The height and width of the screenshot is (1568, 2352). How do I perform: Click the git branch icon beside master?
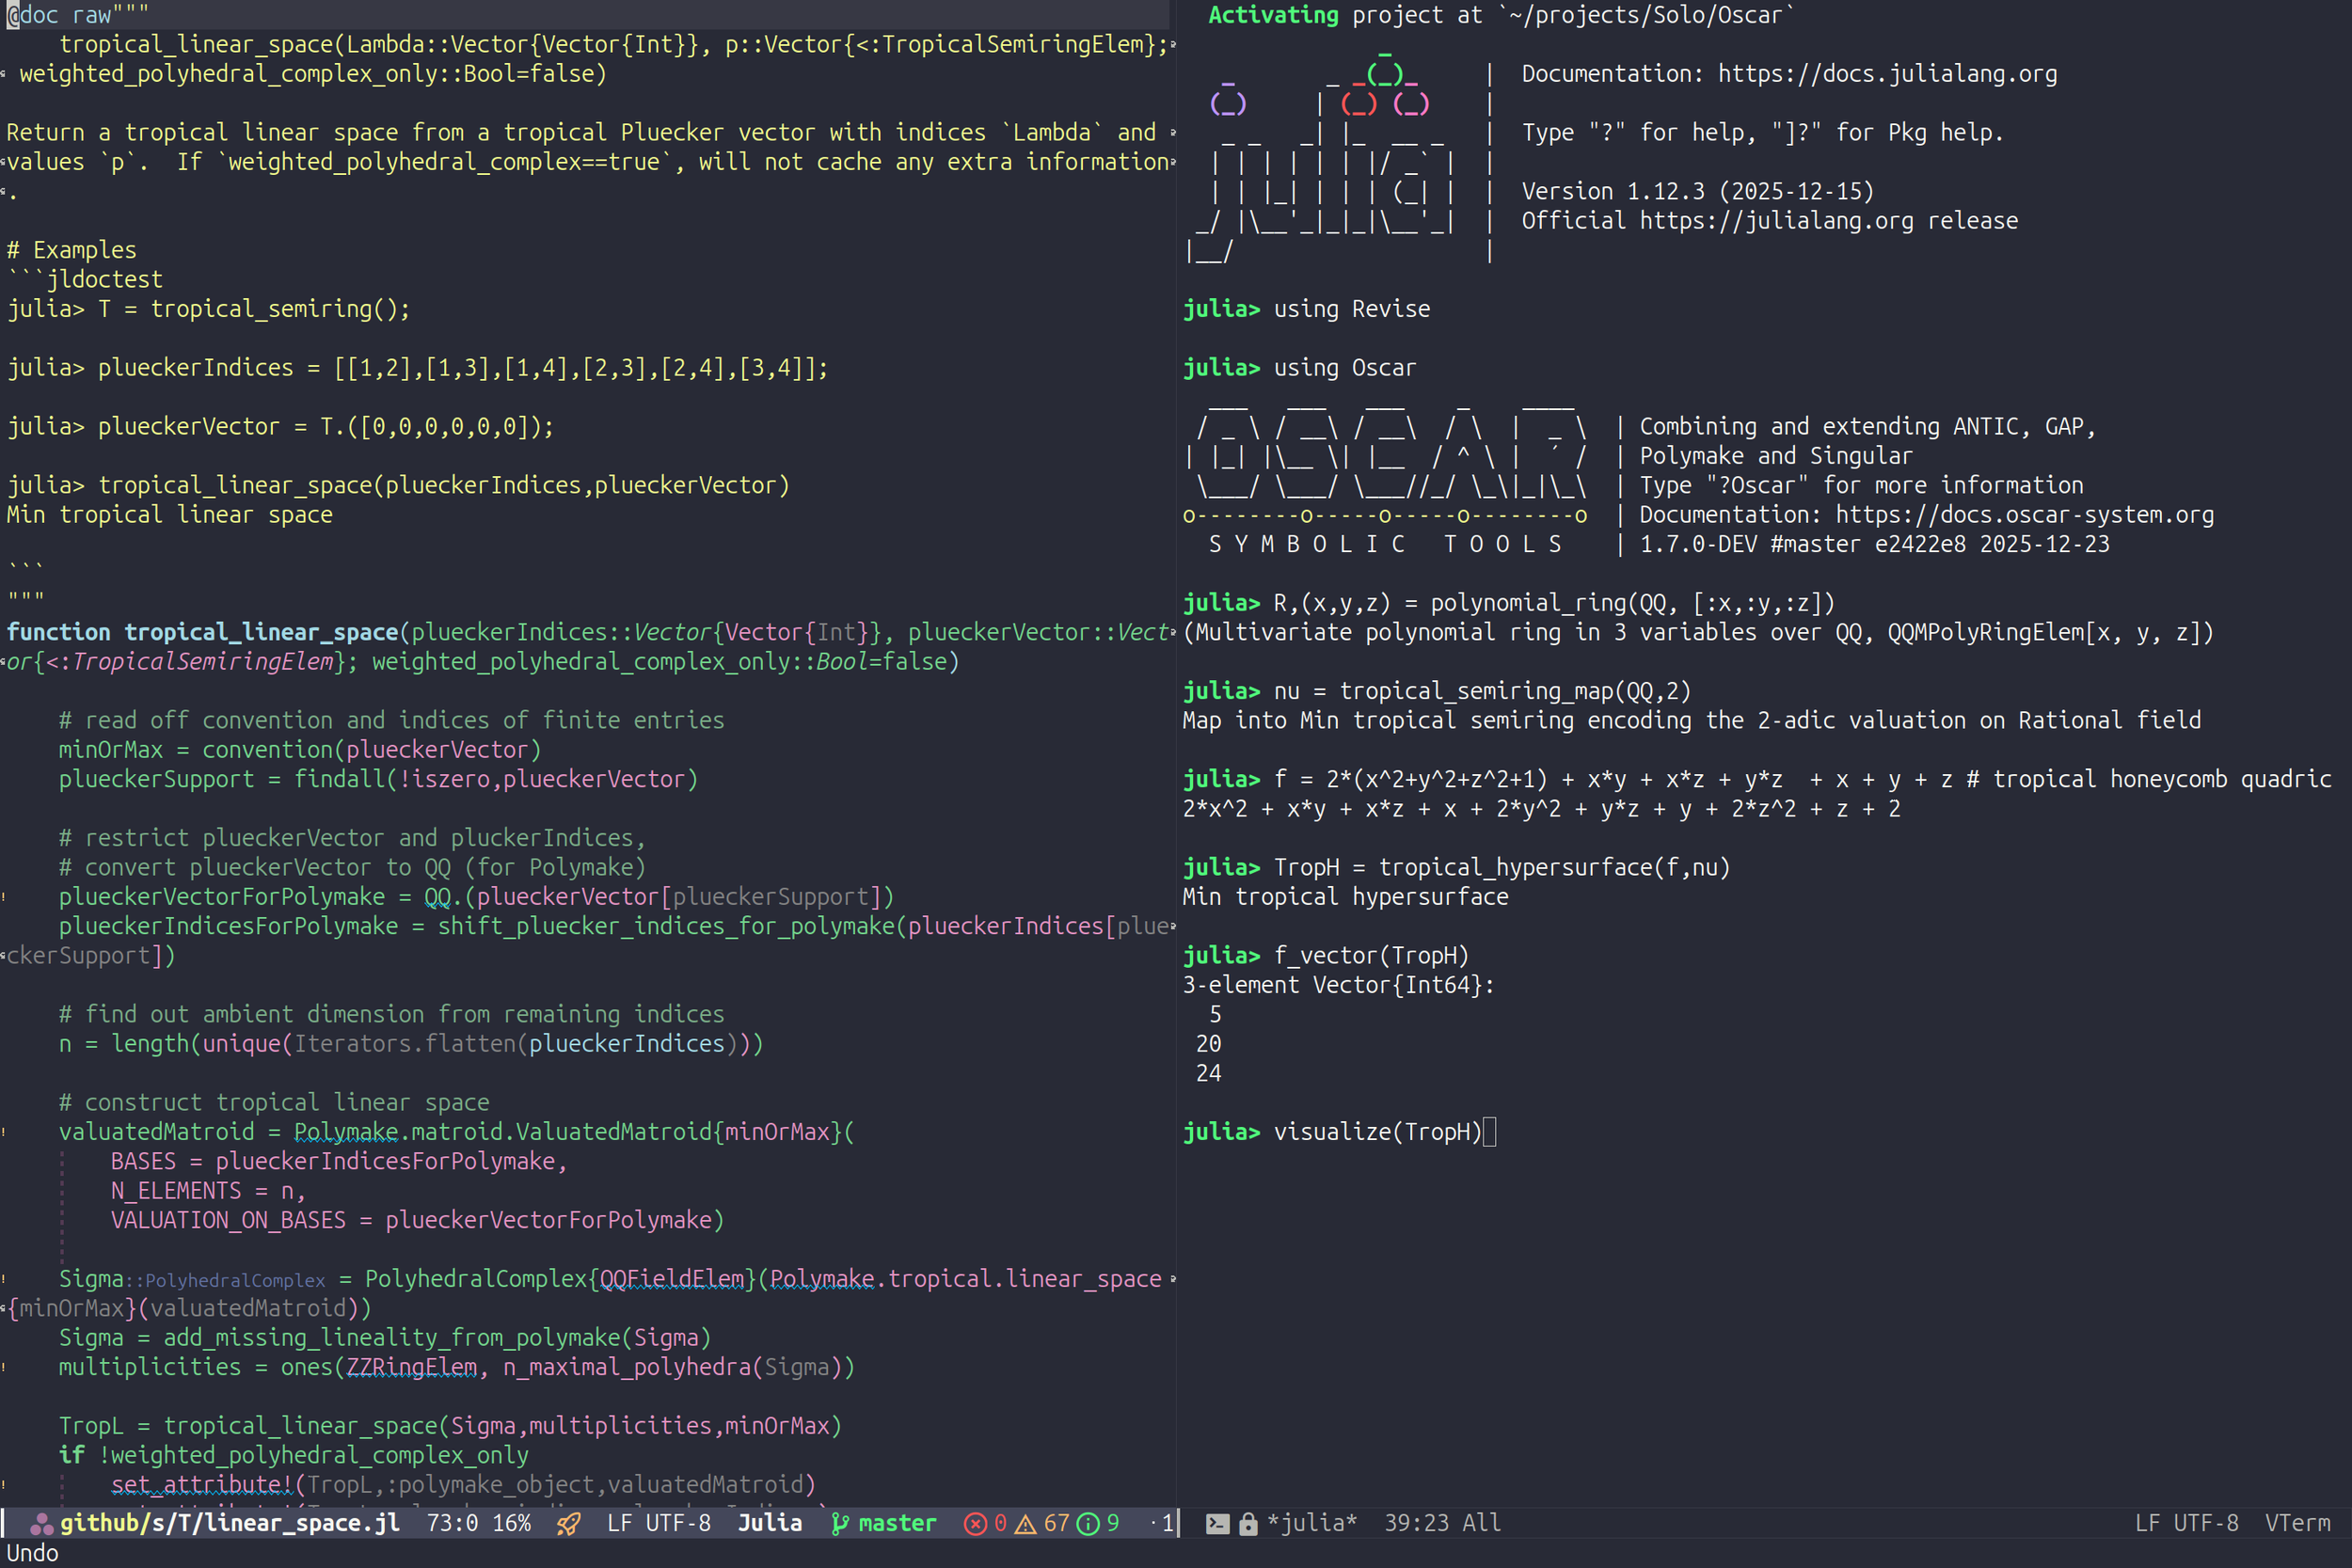coord(841,1523)
